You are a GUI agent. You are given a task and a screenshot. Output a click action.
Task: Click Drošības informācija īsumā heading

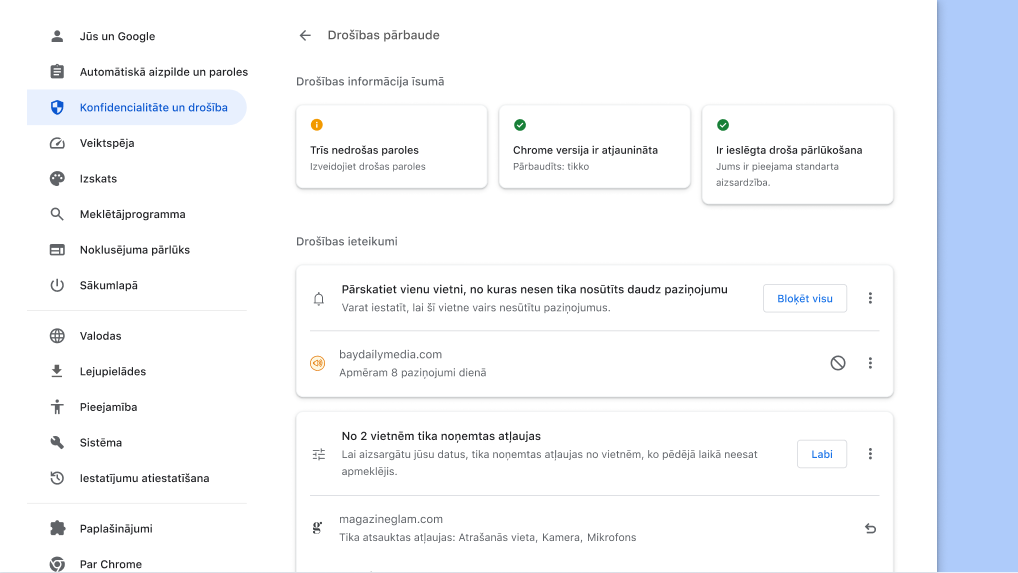click(370, 82)
